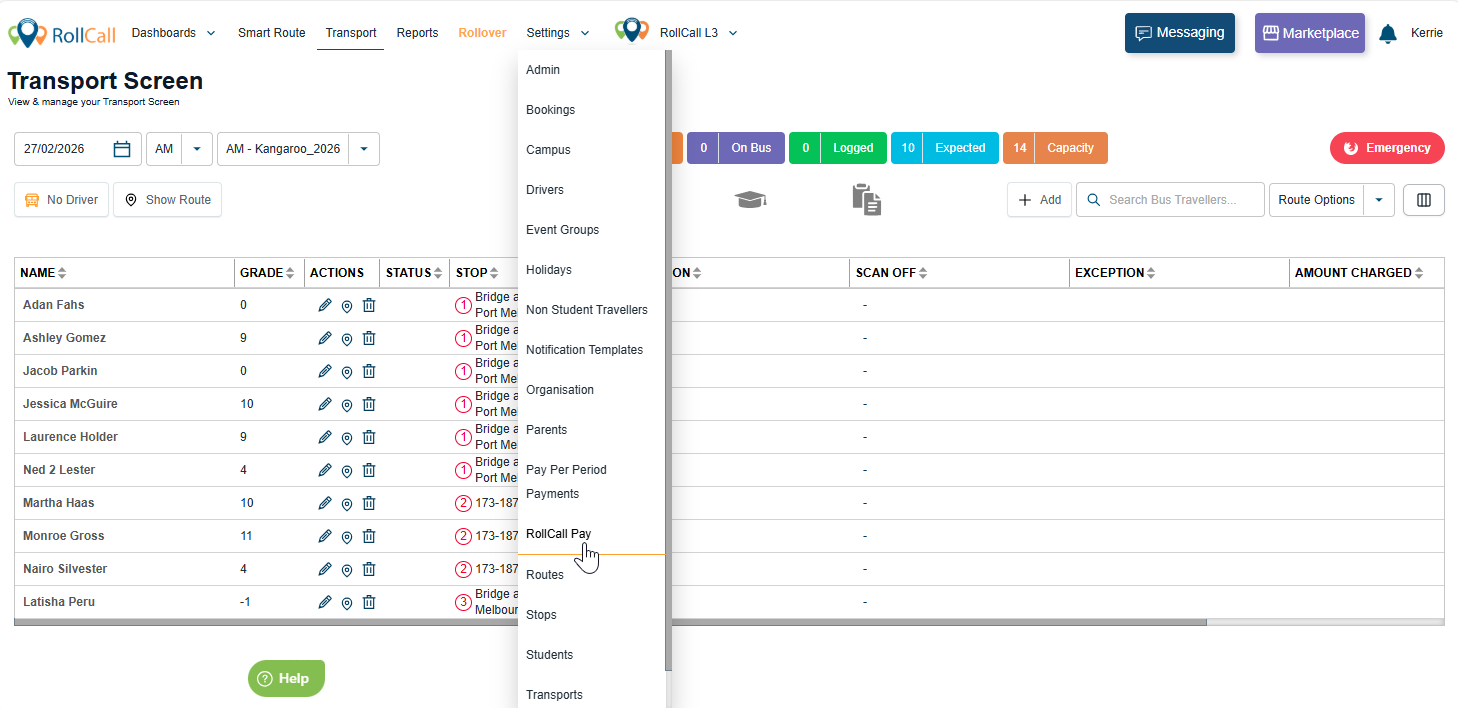Open the AM - Kangaroo_2026 route dropdown
The height and width of the screenshot is (708, 1458).
363,149
